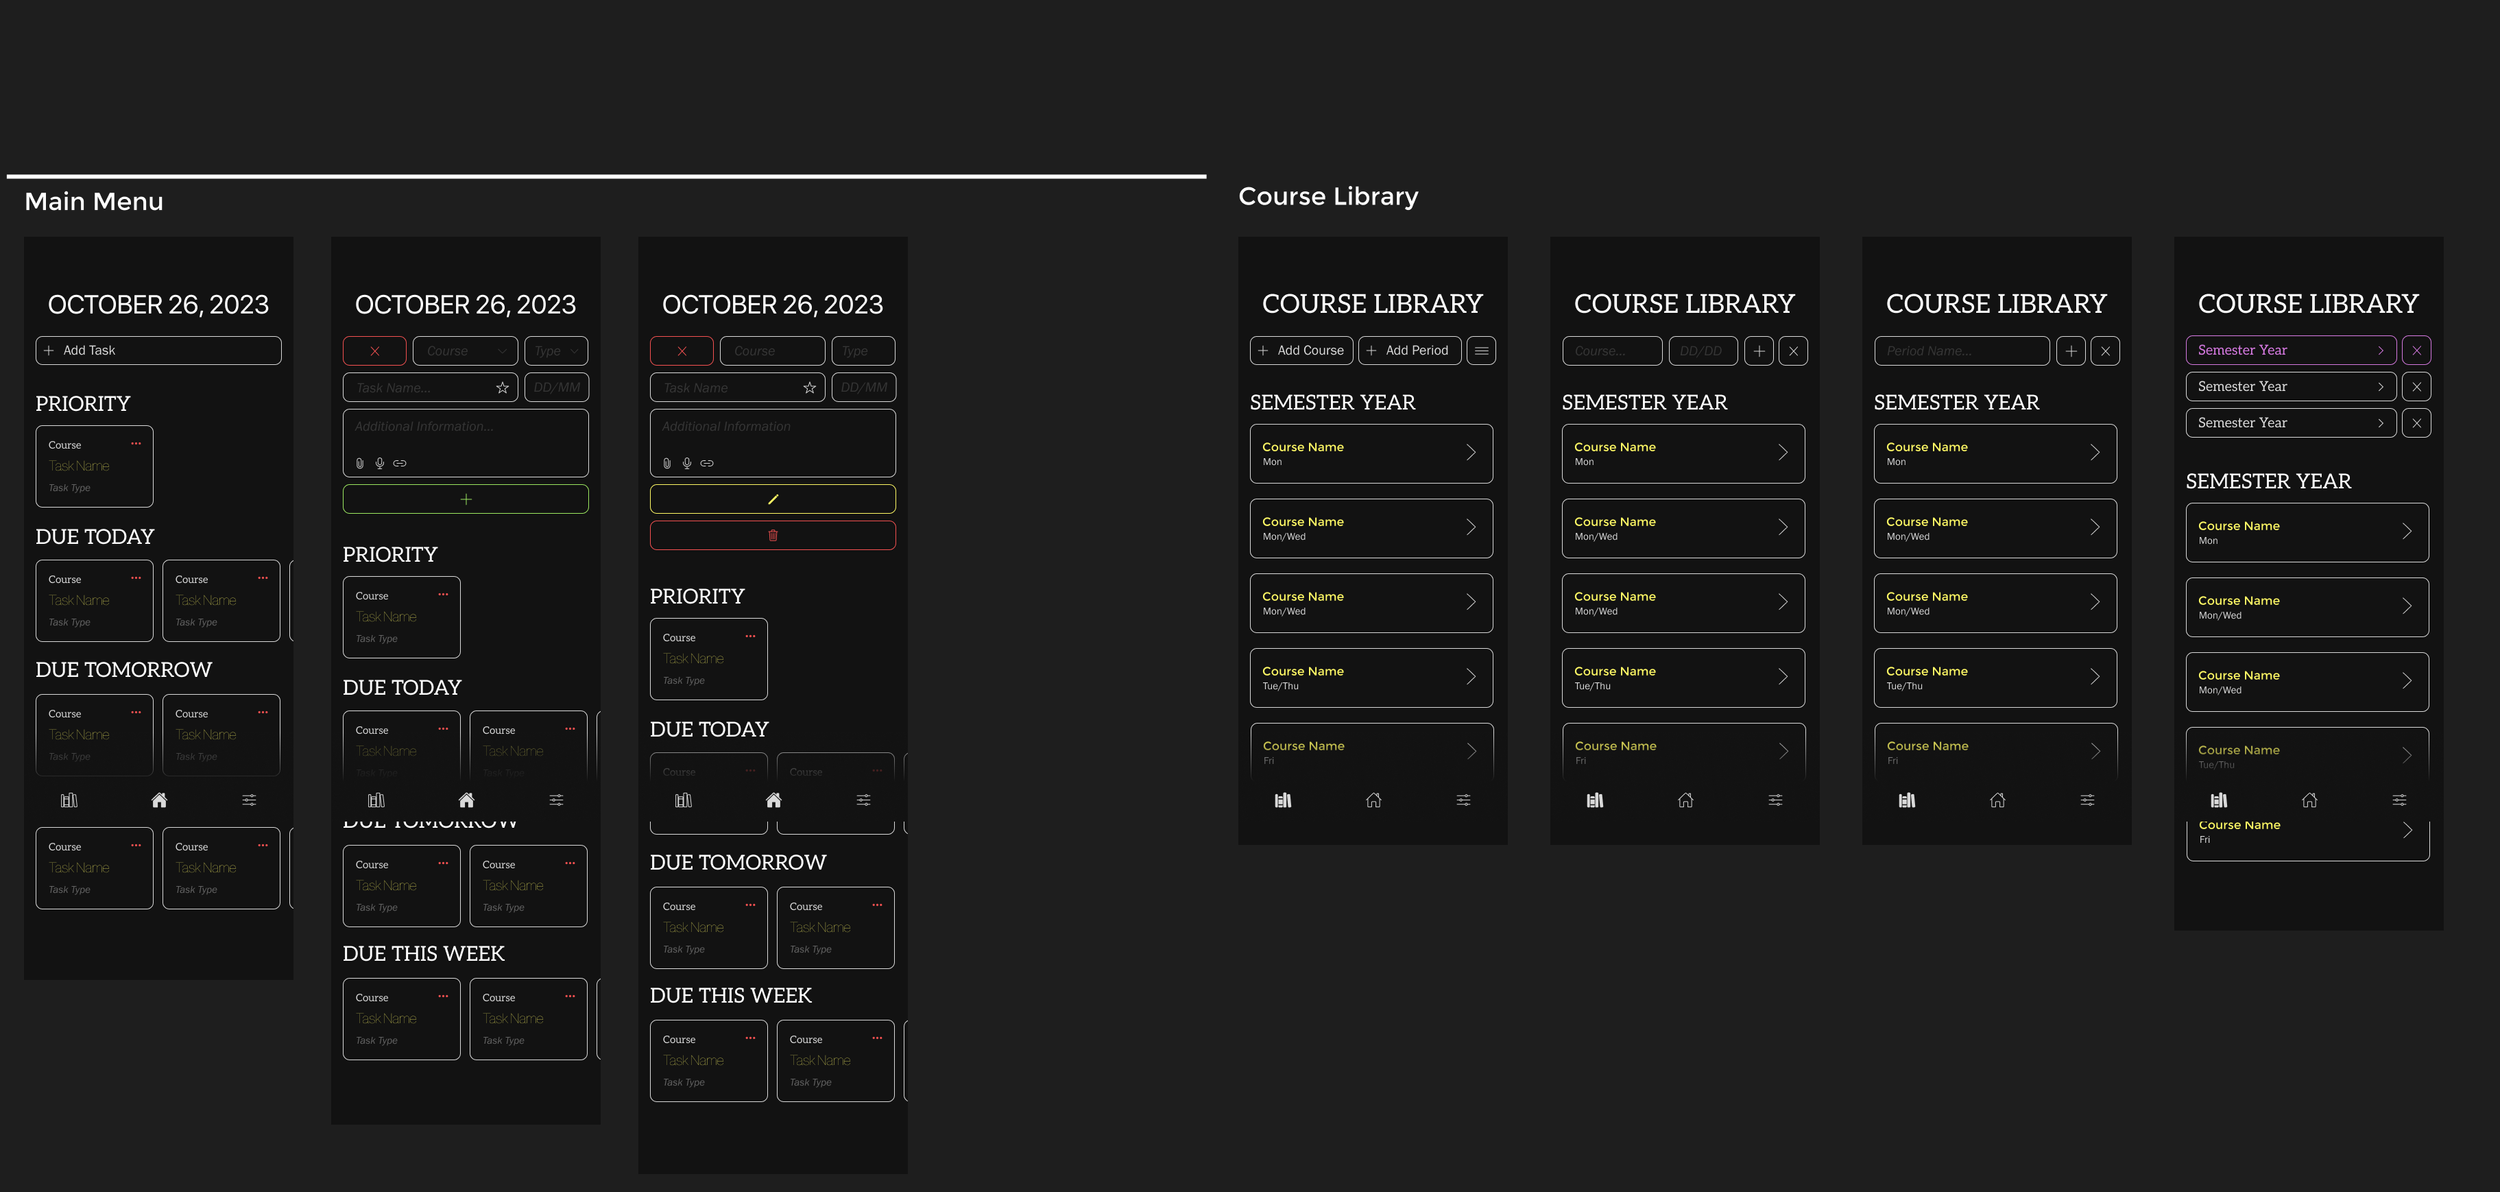
Task: Click plus icon next to DD/DD field
Action: click(1759, 351)
